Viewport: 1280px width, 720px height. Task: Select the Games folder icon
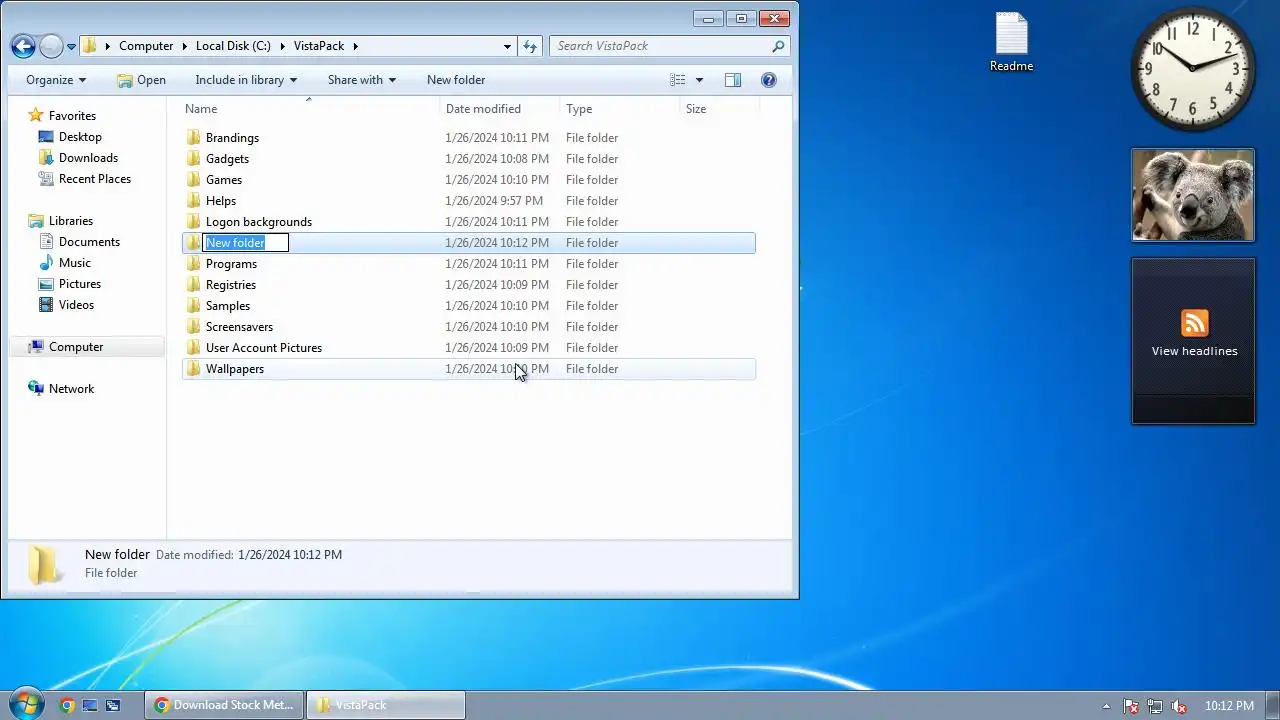point(194,180)
